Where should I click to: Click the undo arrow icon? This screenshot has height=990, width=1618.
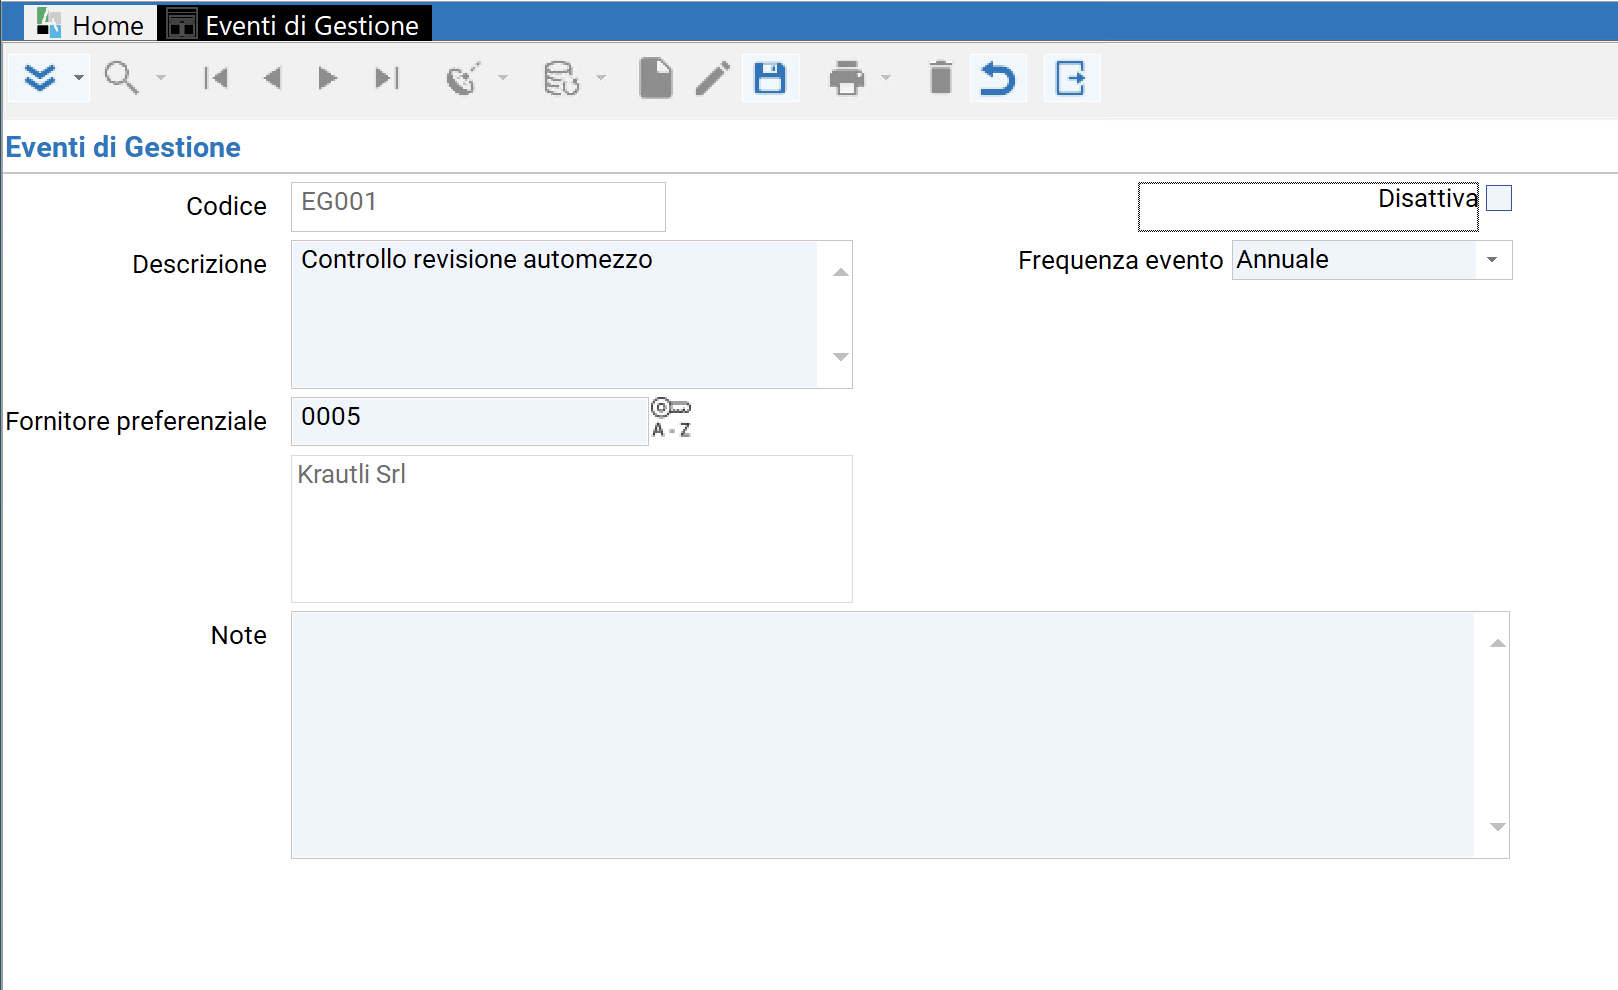pyautogui.click(x=998, y=78)
